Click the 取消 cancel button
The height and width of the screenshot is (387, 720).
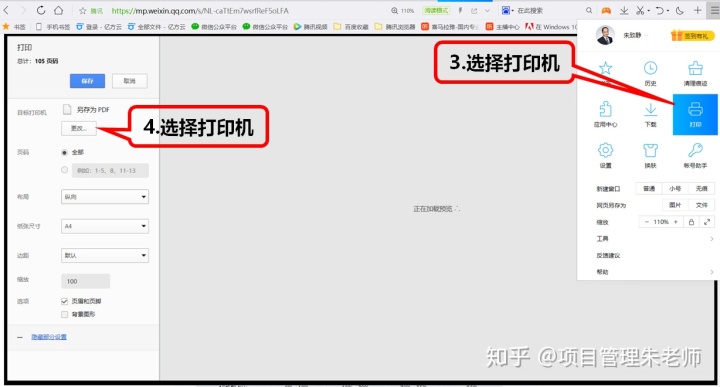[129, 81]
